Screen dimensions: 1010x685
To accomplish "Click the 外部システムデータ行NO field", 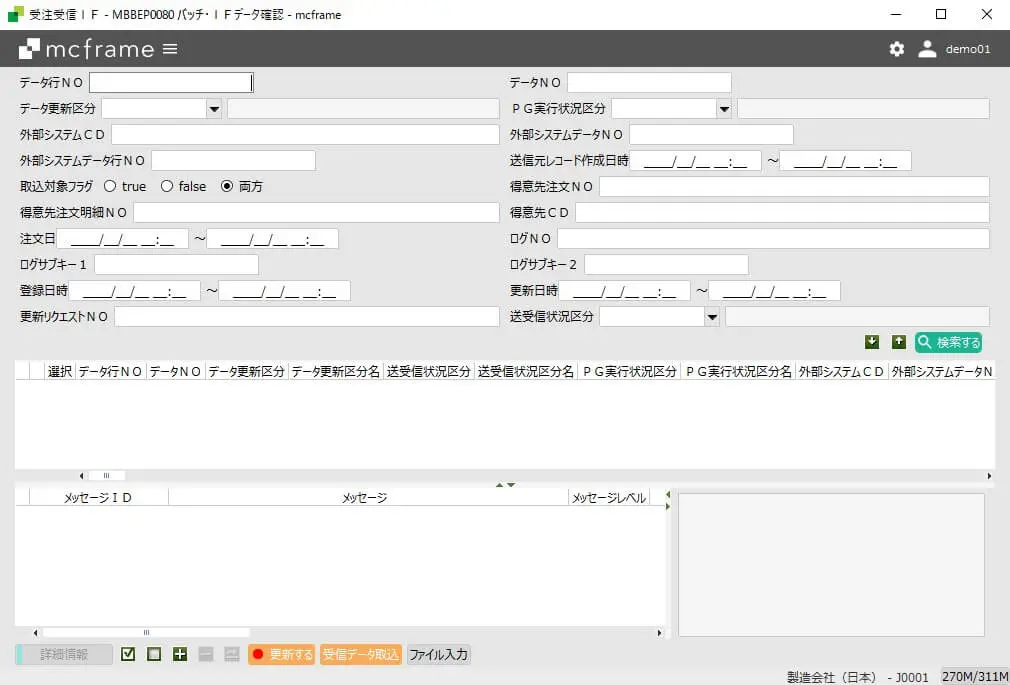I will [x=233, y=160].
